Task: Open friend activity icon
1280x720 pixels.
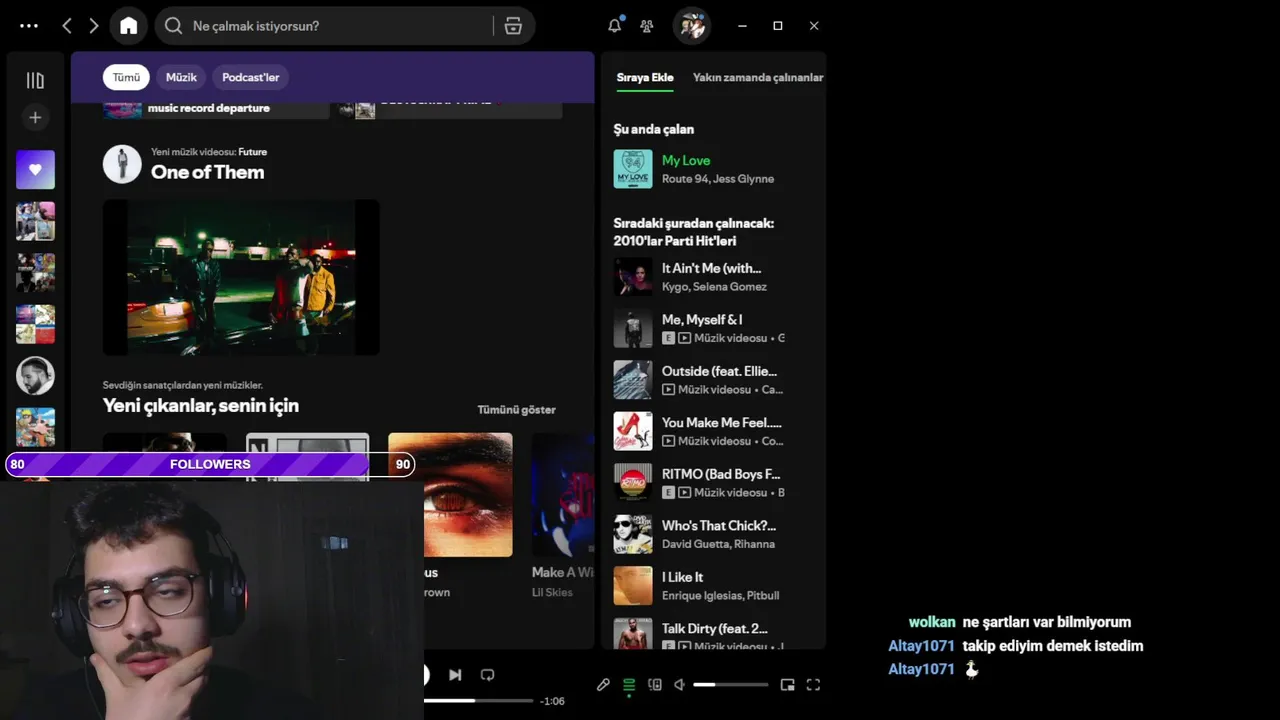Action: click(x=647, y=26)
